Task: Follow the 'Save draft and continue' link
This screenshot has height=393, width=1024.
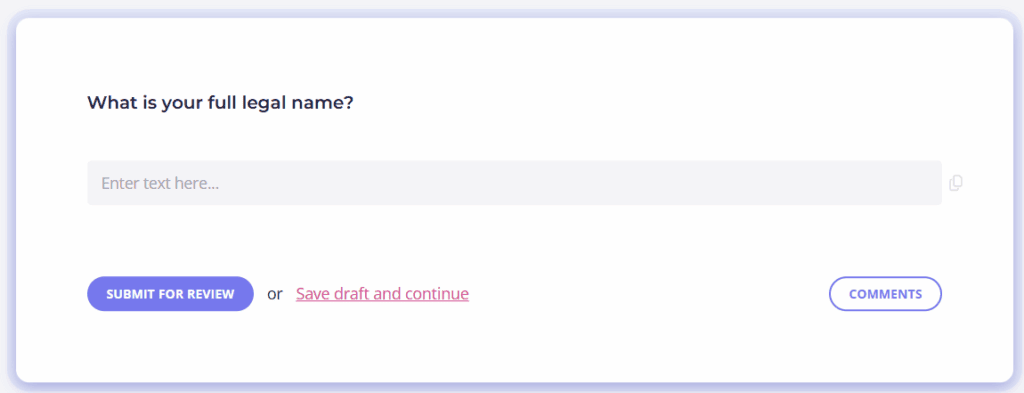Action: pyautogui.click(x=382, y=294)
